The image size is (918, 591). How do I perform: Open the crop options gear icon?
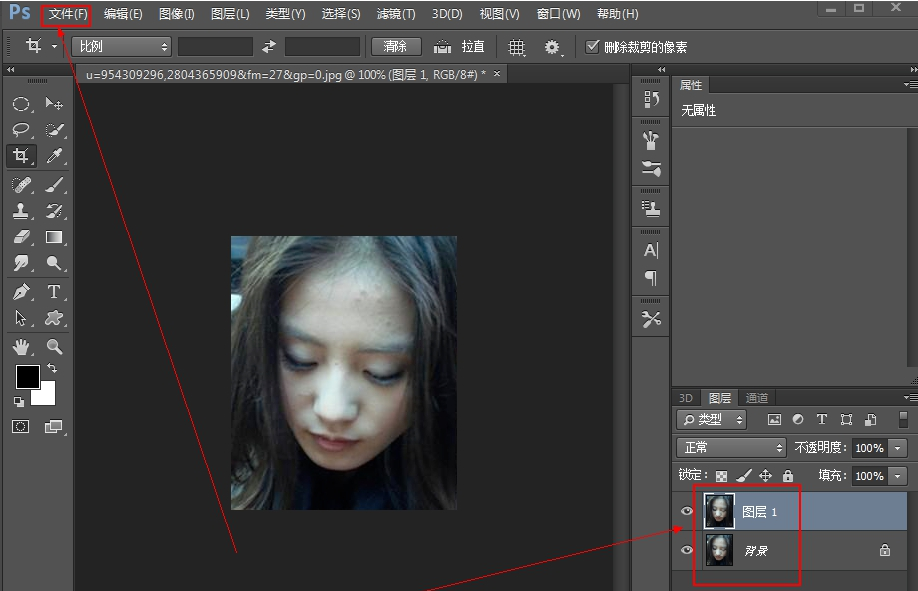pyautogui.click(x=551, y=46)
